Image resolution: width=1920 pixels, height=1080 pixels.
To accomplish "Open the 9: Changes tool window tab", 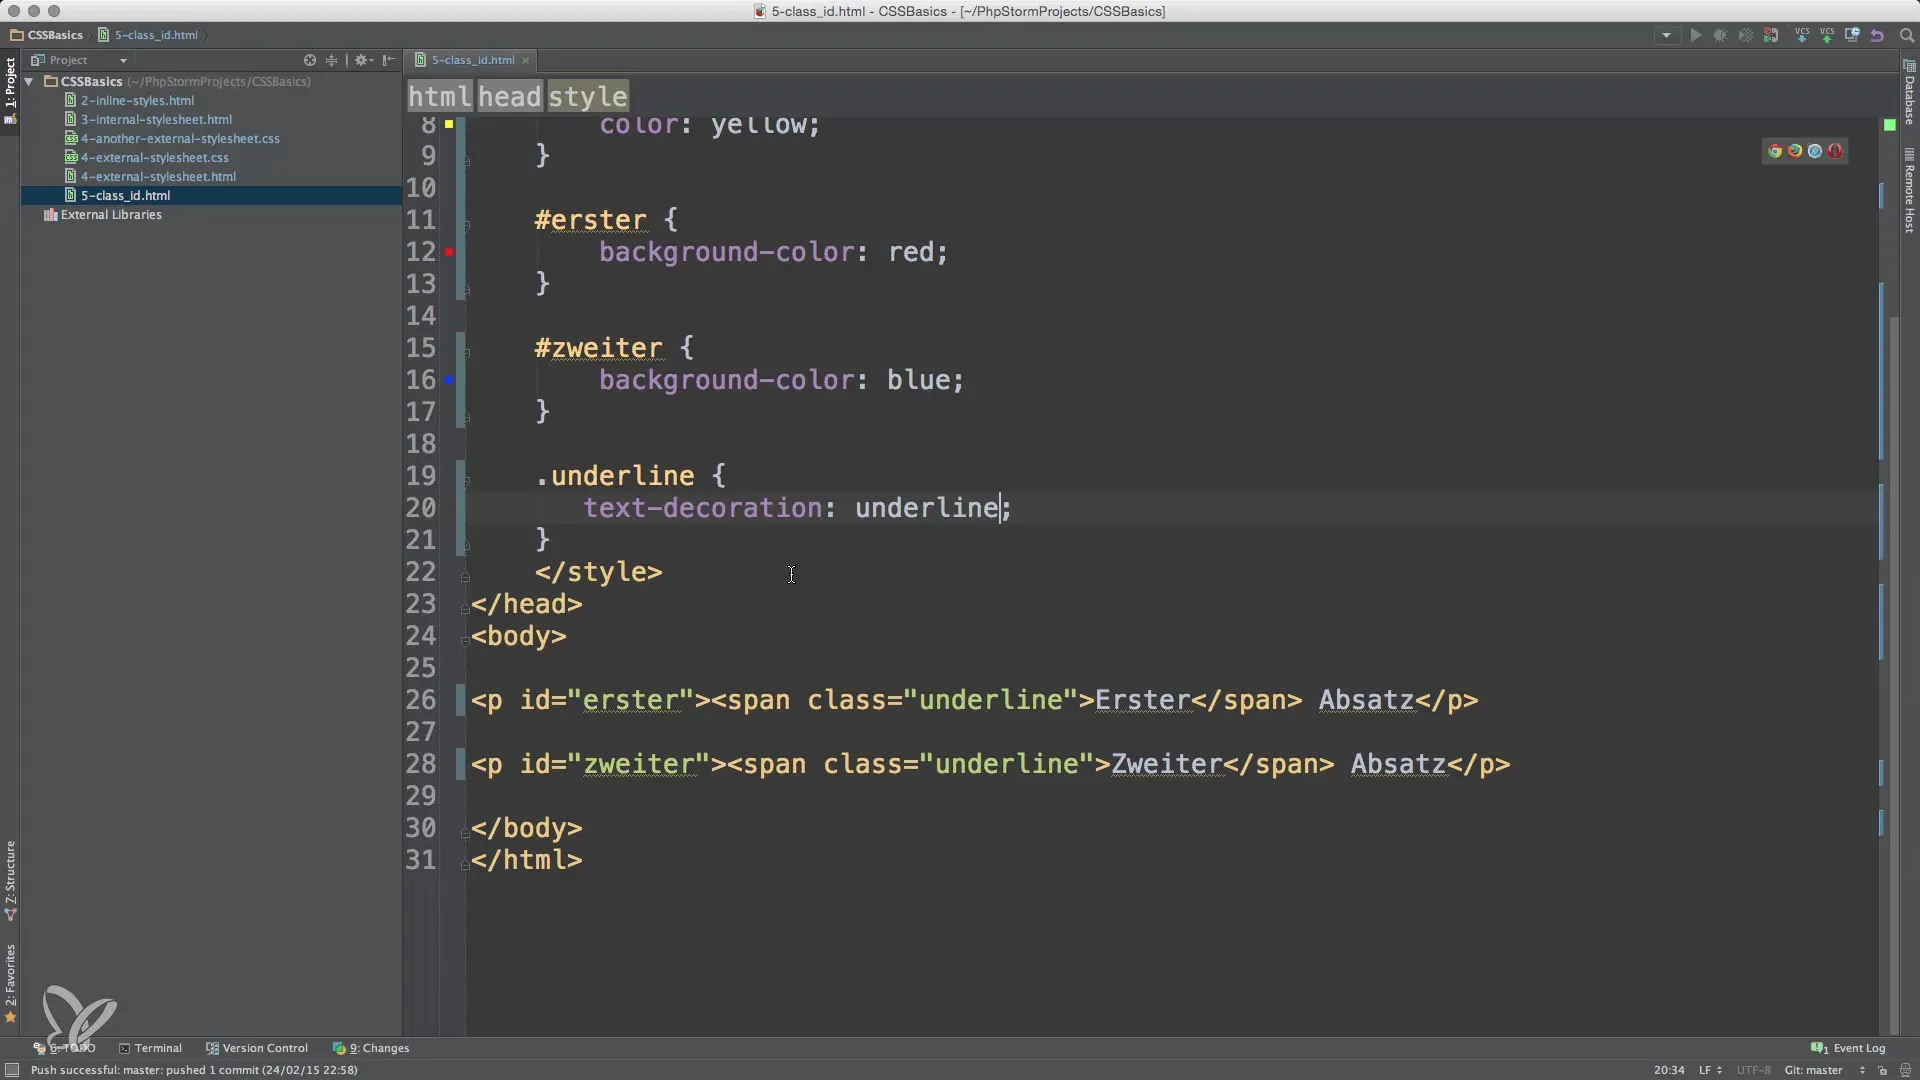I will (371, 1048).
